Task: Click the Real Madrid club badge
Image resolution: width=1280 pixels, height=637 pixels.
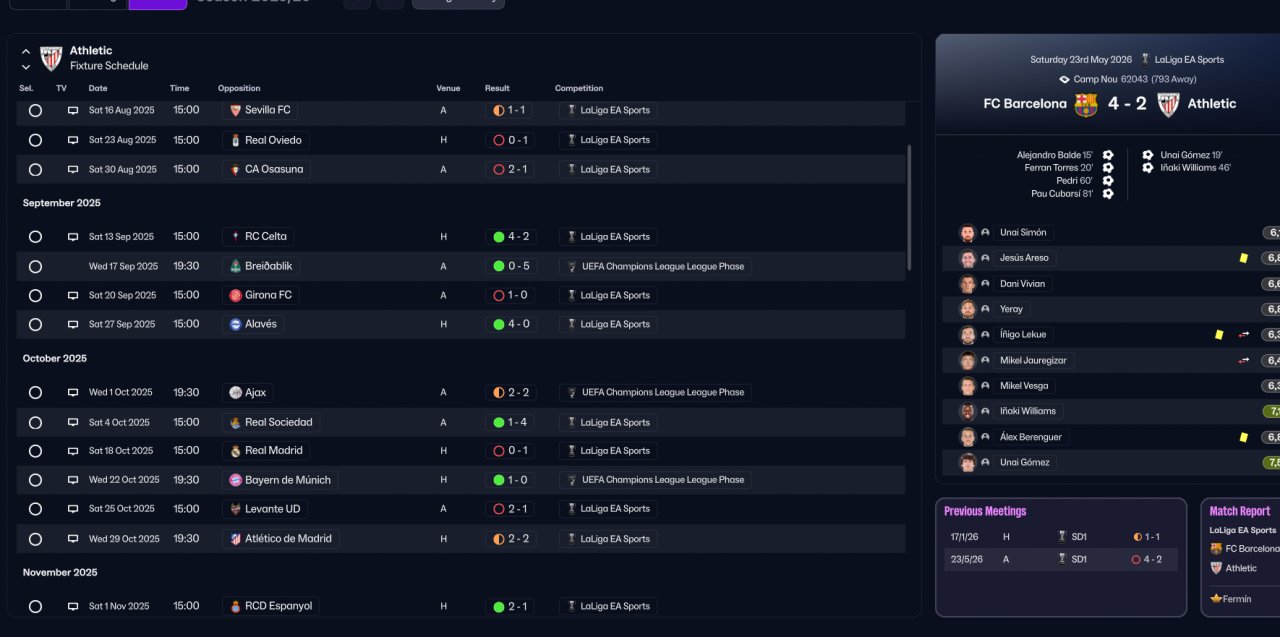Action: (x=235, y=451)
